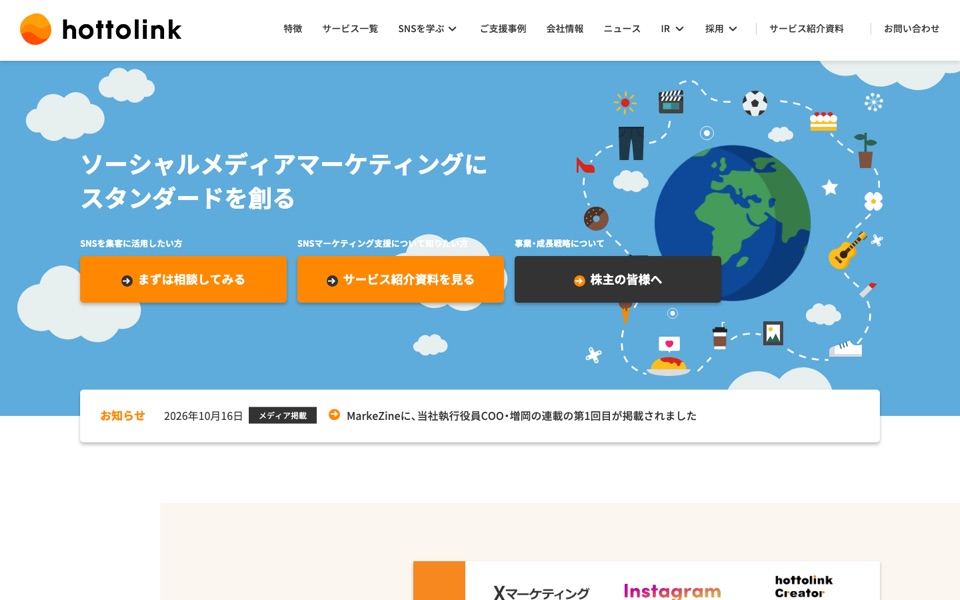
Task: Click the Xマーケティング service label
Action: pyautogui.click(x=541, y=593)
